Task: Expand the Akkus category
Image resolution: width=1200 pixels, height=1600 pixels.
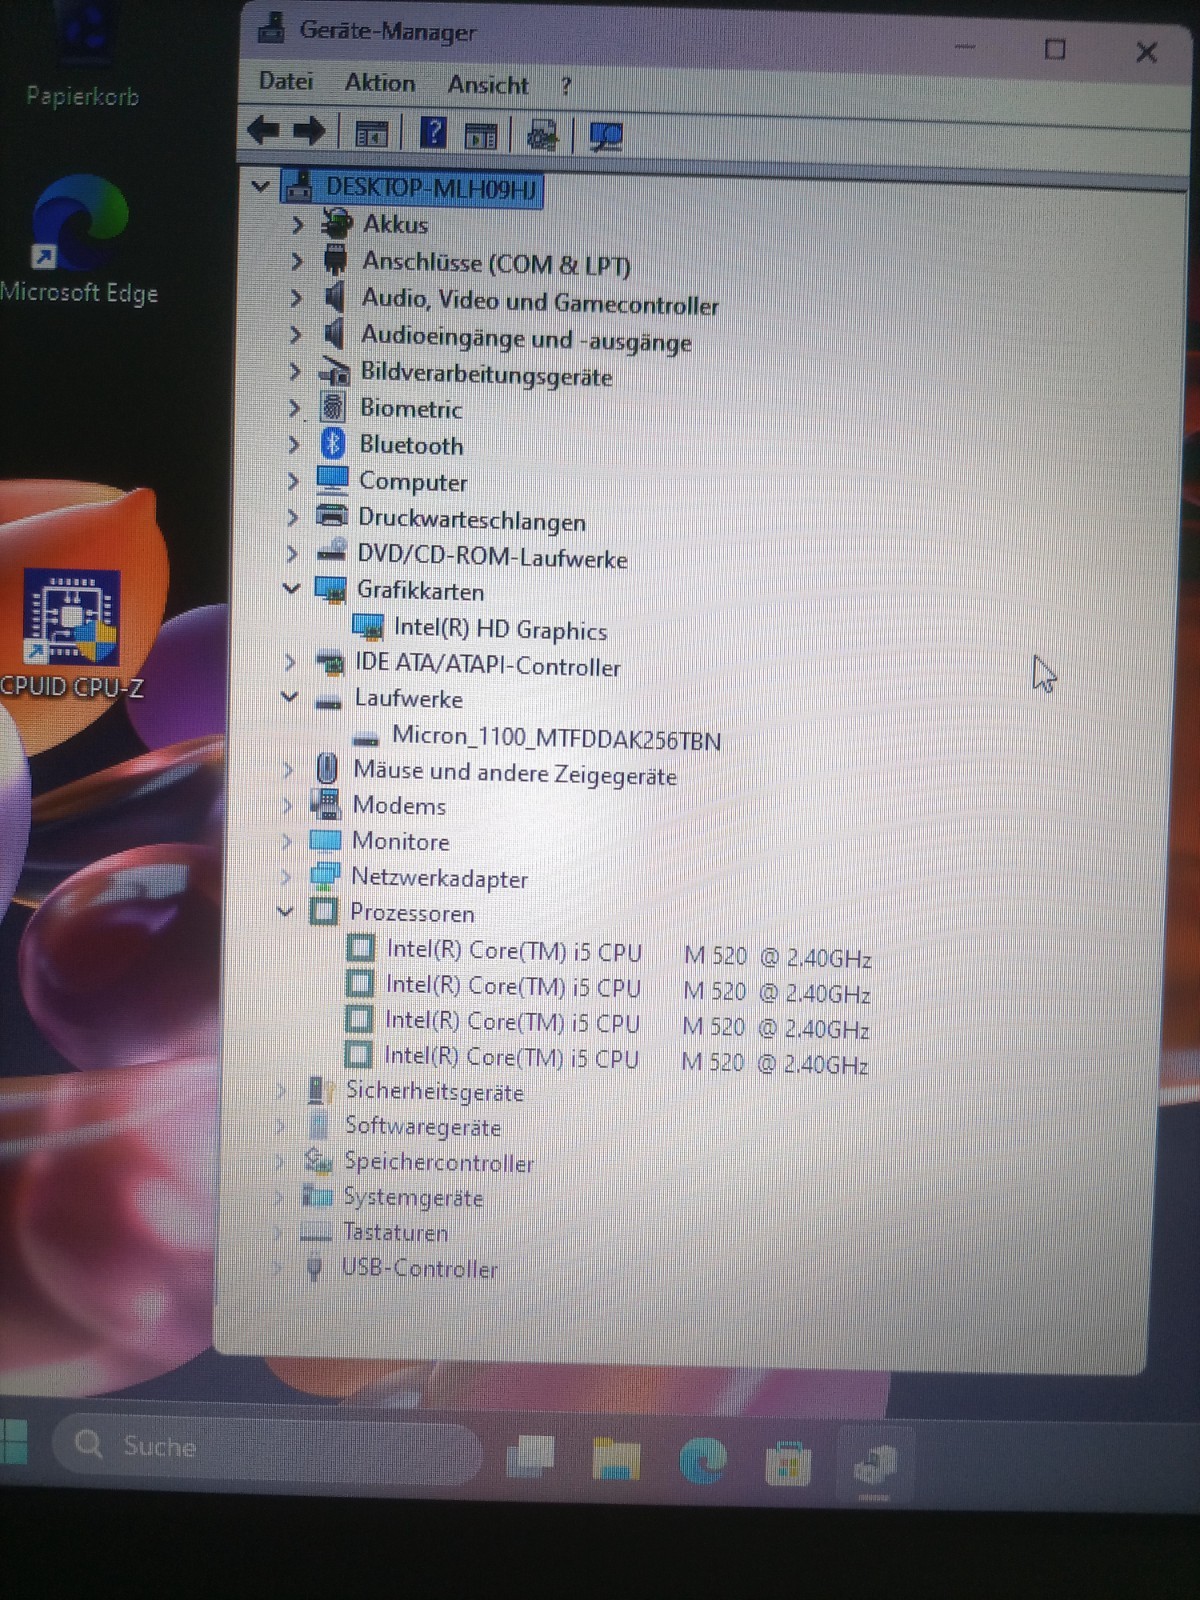Action: (297, 224)
